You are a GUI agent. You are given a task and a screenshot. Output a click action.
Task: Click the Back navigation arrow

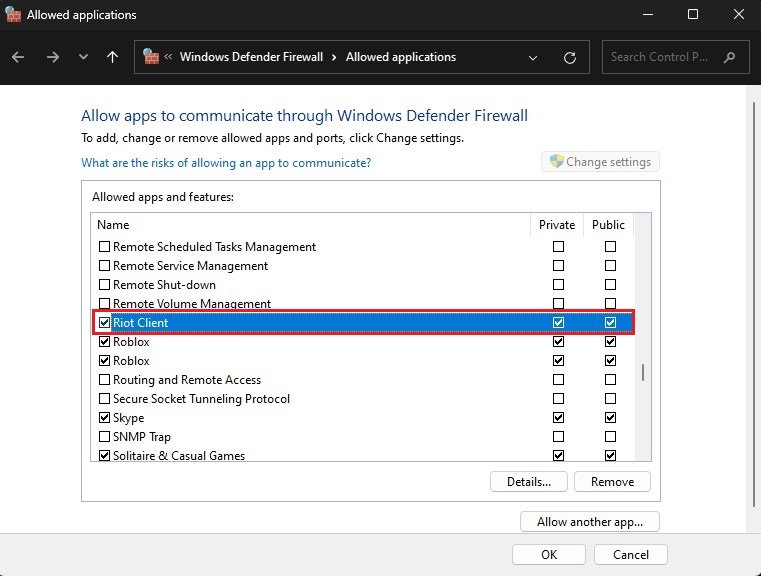click(x=18, y=57)
